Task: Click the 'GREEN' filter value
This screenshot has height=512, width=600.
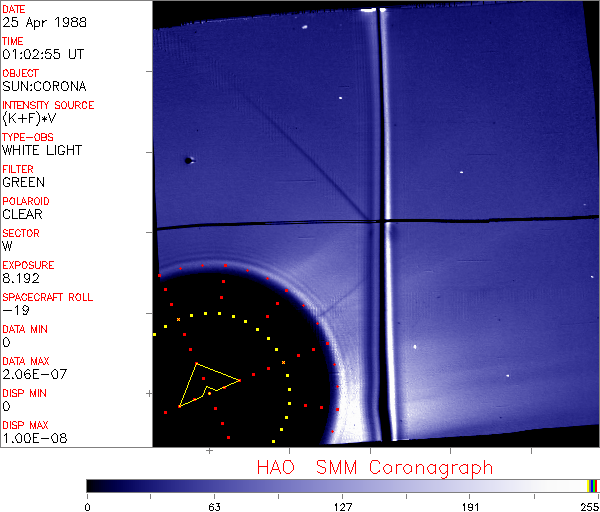Action: coord(23,182)
